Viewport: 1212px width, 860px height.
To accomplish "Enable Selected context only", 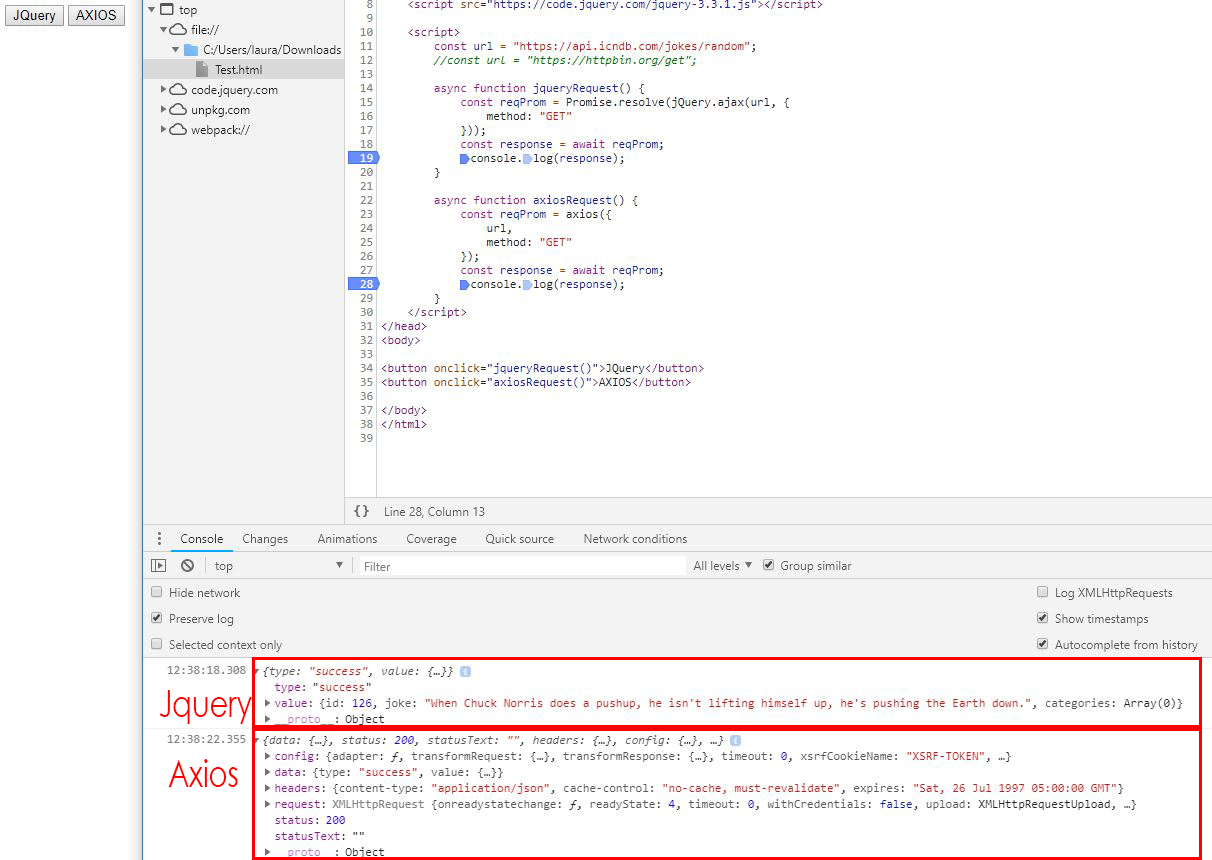I will click(156, 644).
